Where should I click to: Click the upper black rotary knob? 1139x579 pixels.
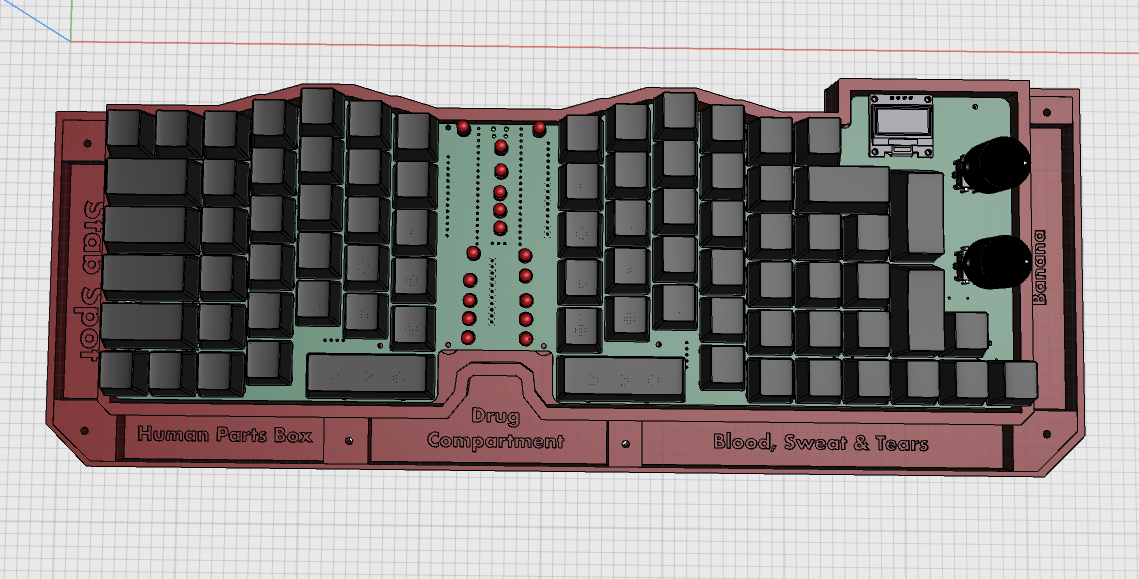click(994, 165)
